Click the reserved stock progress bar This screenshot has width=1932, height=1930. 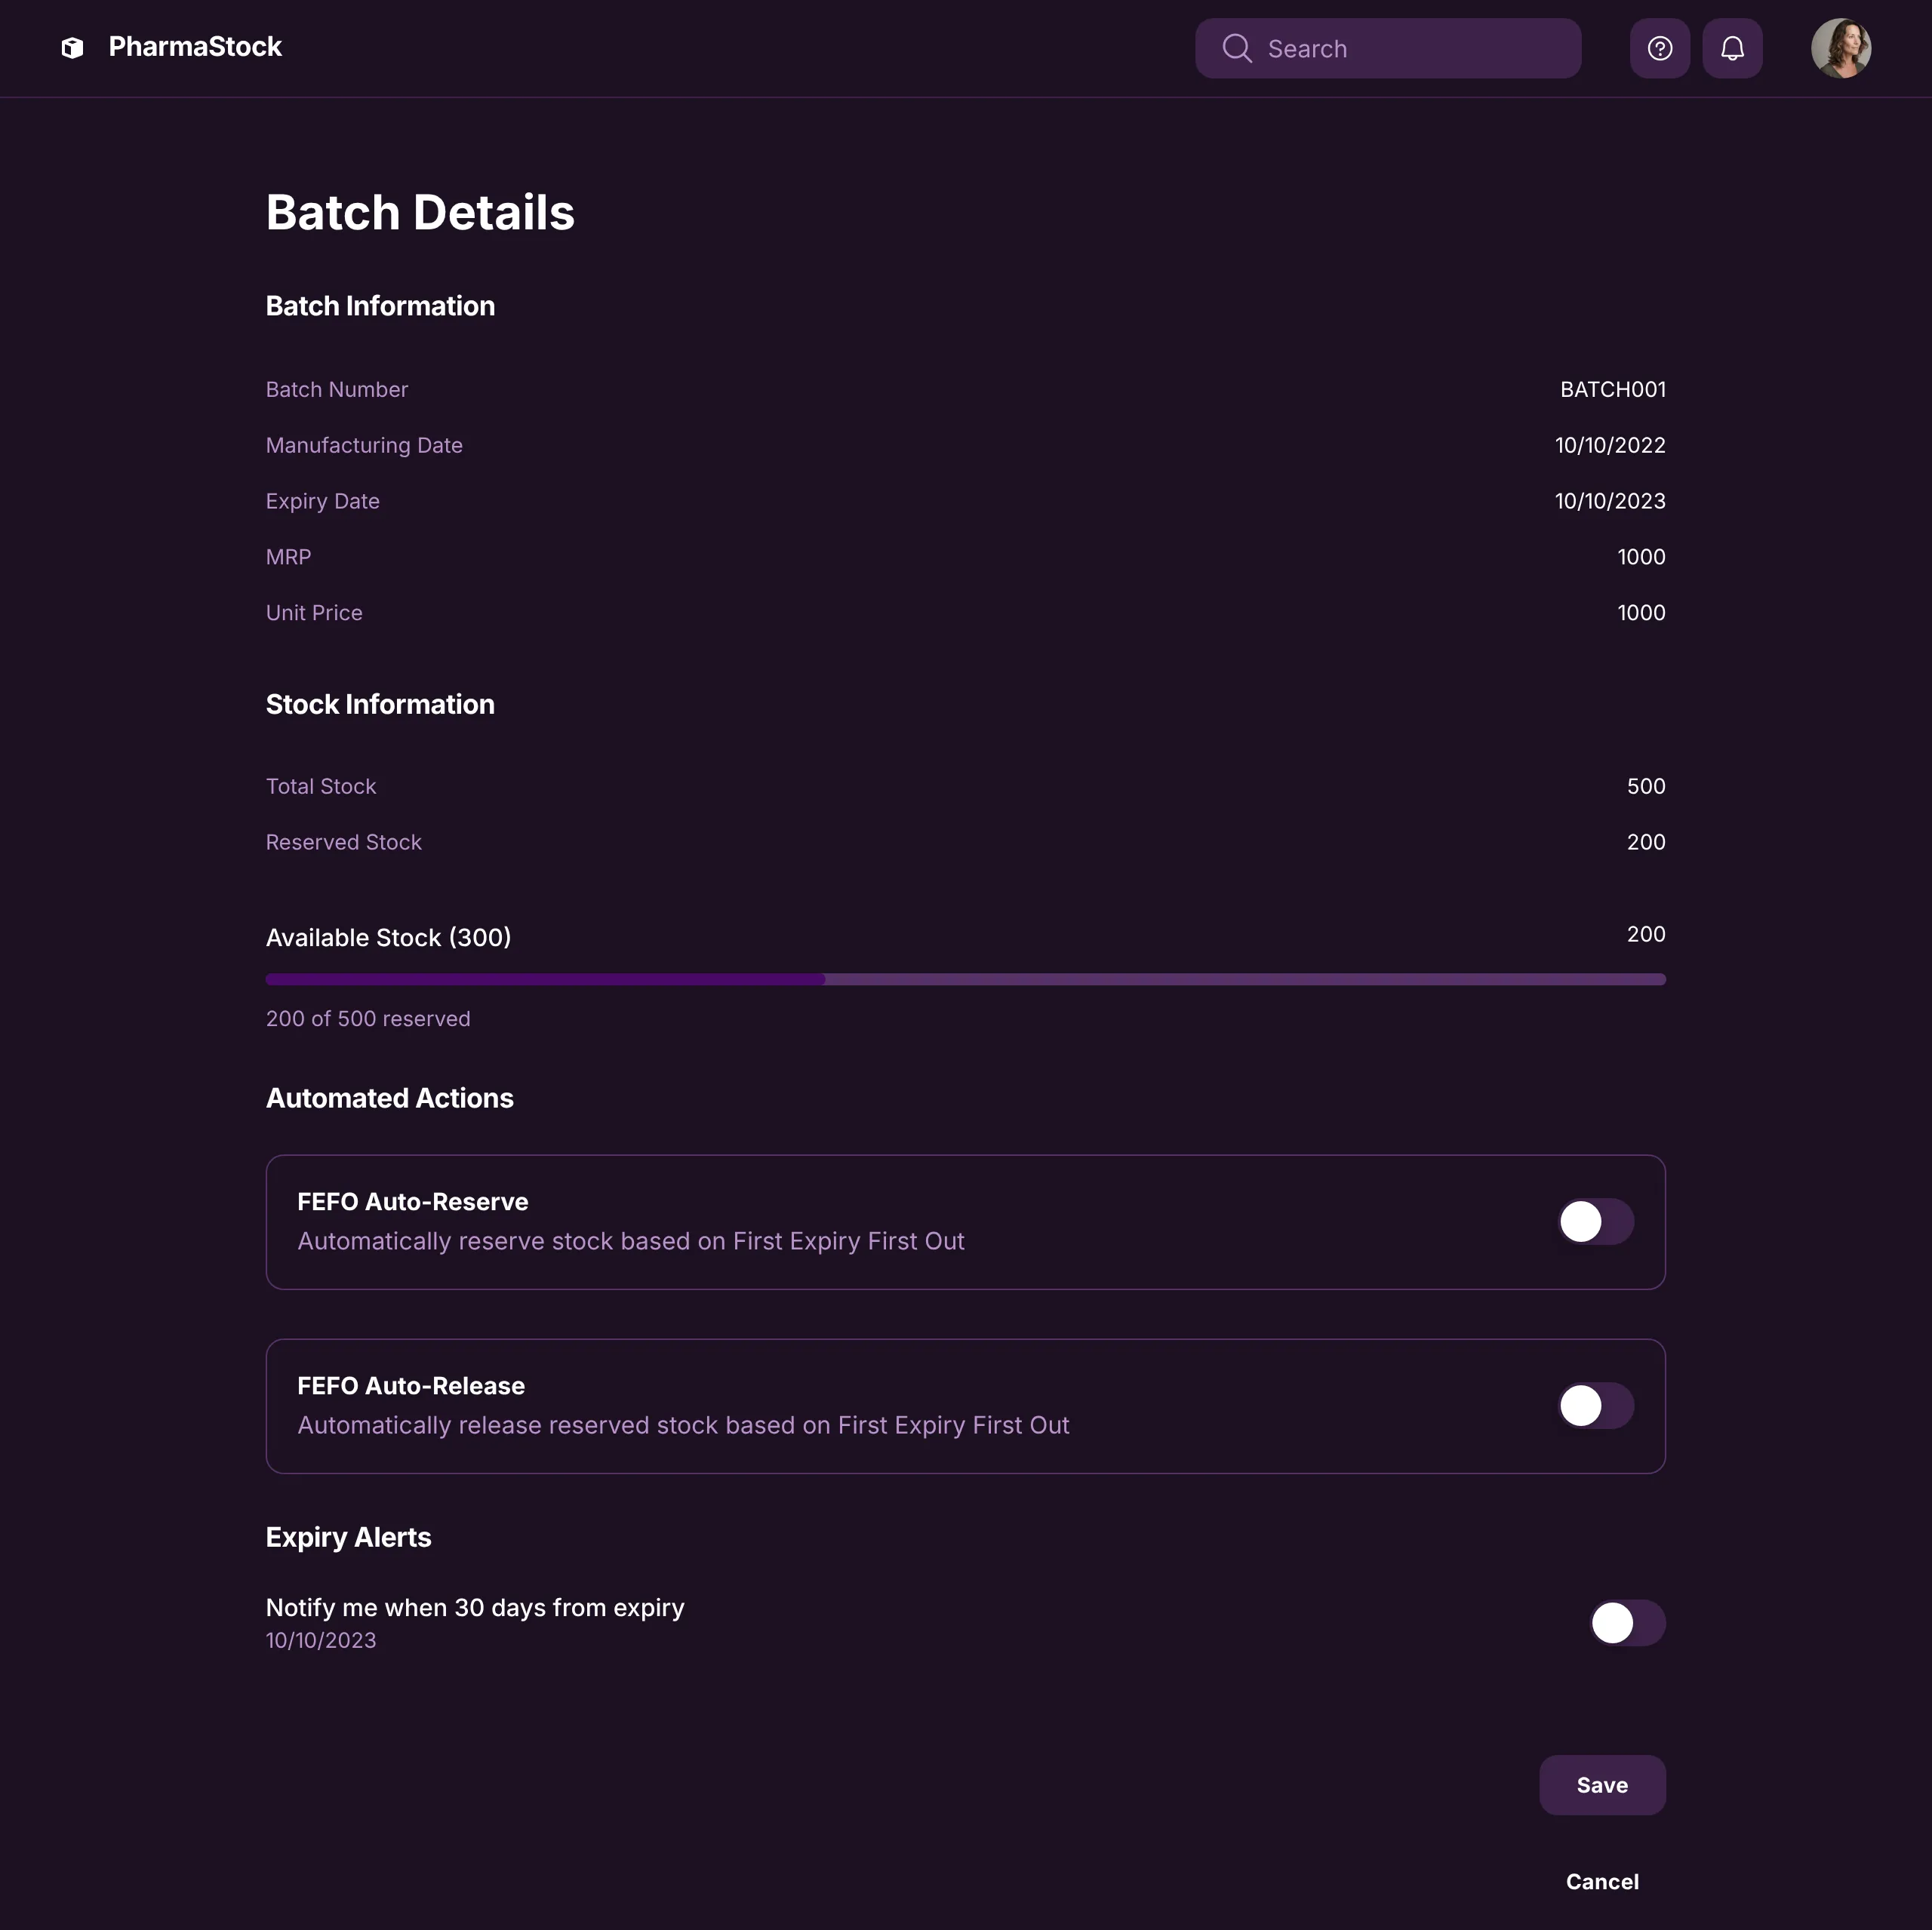pyautogui.click(x=965, y=980)
